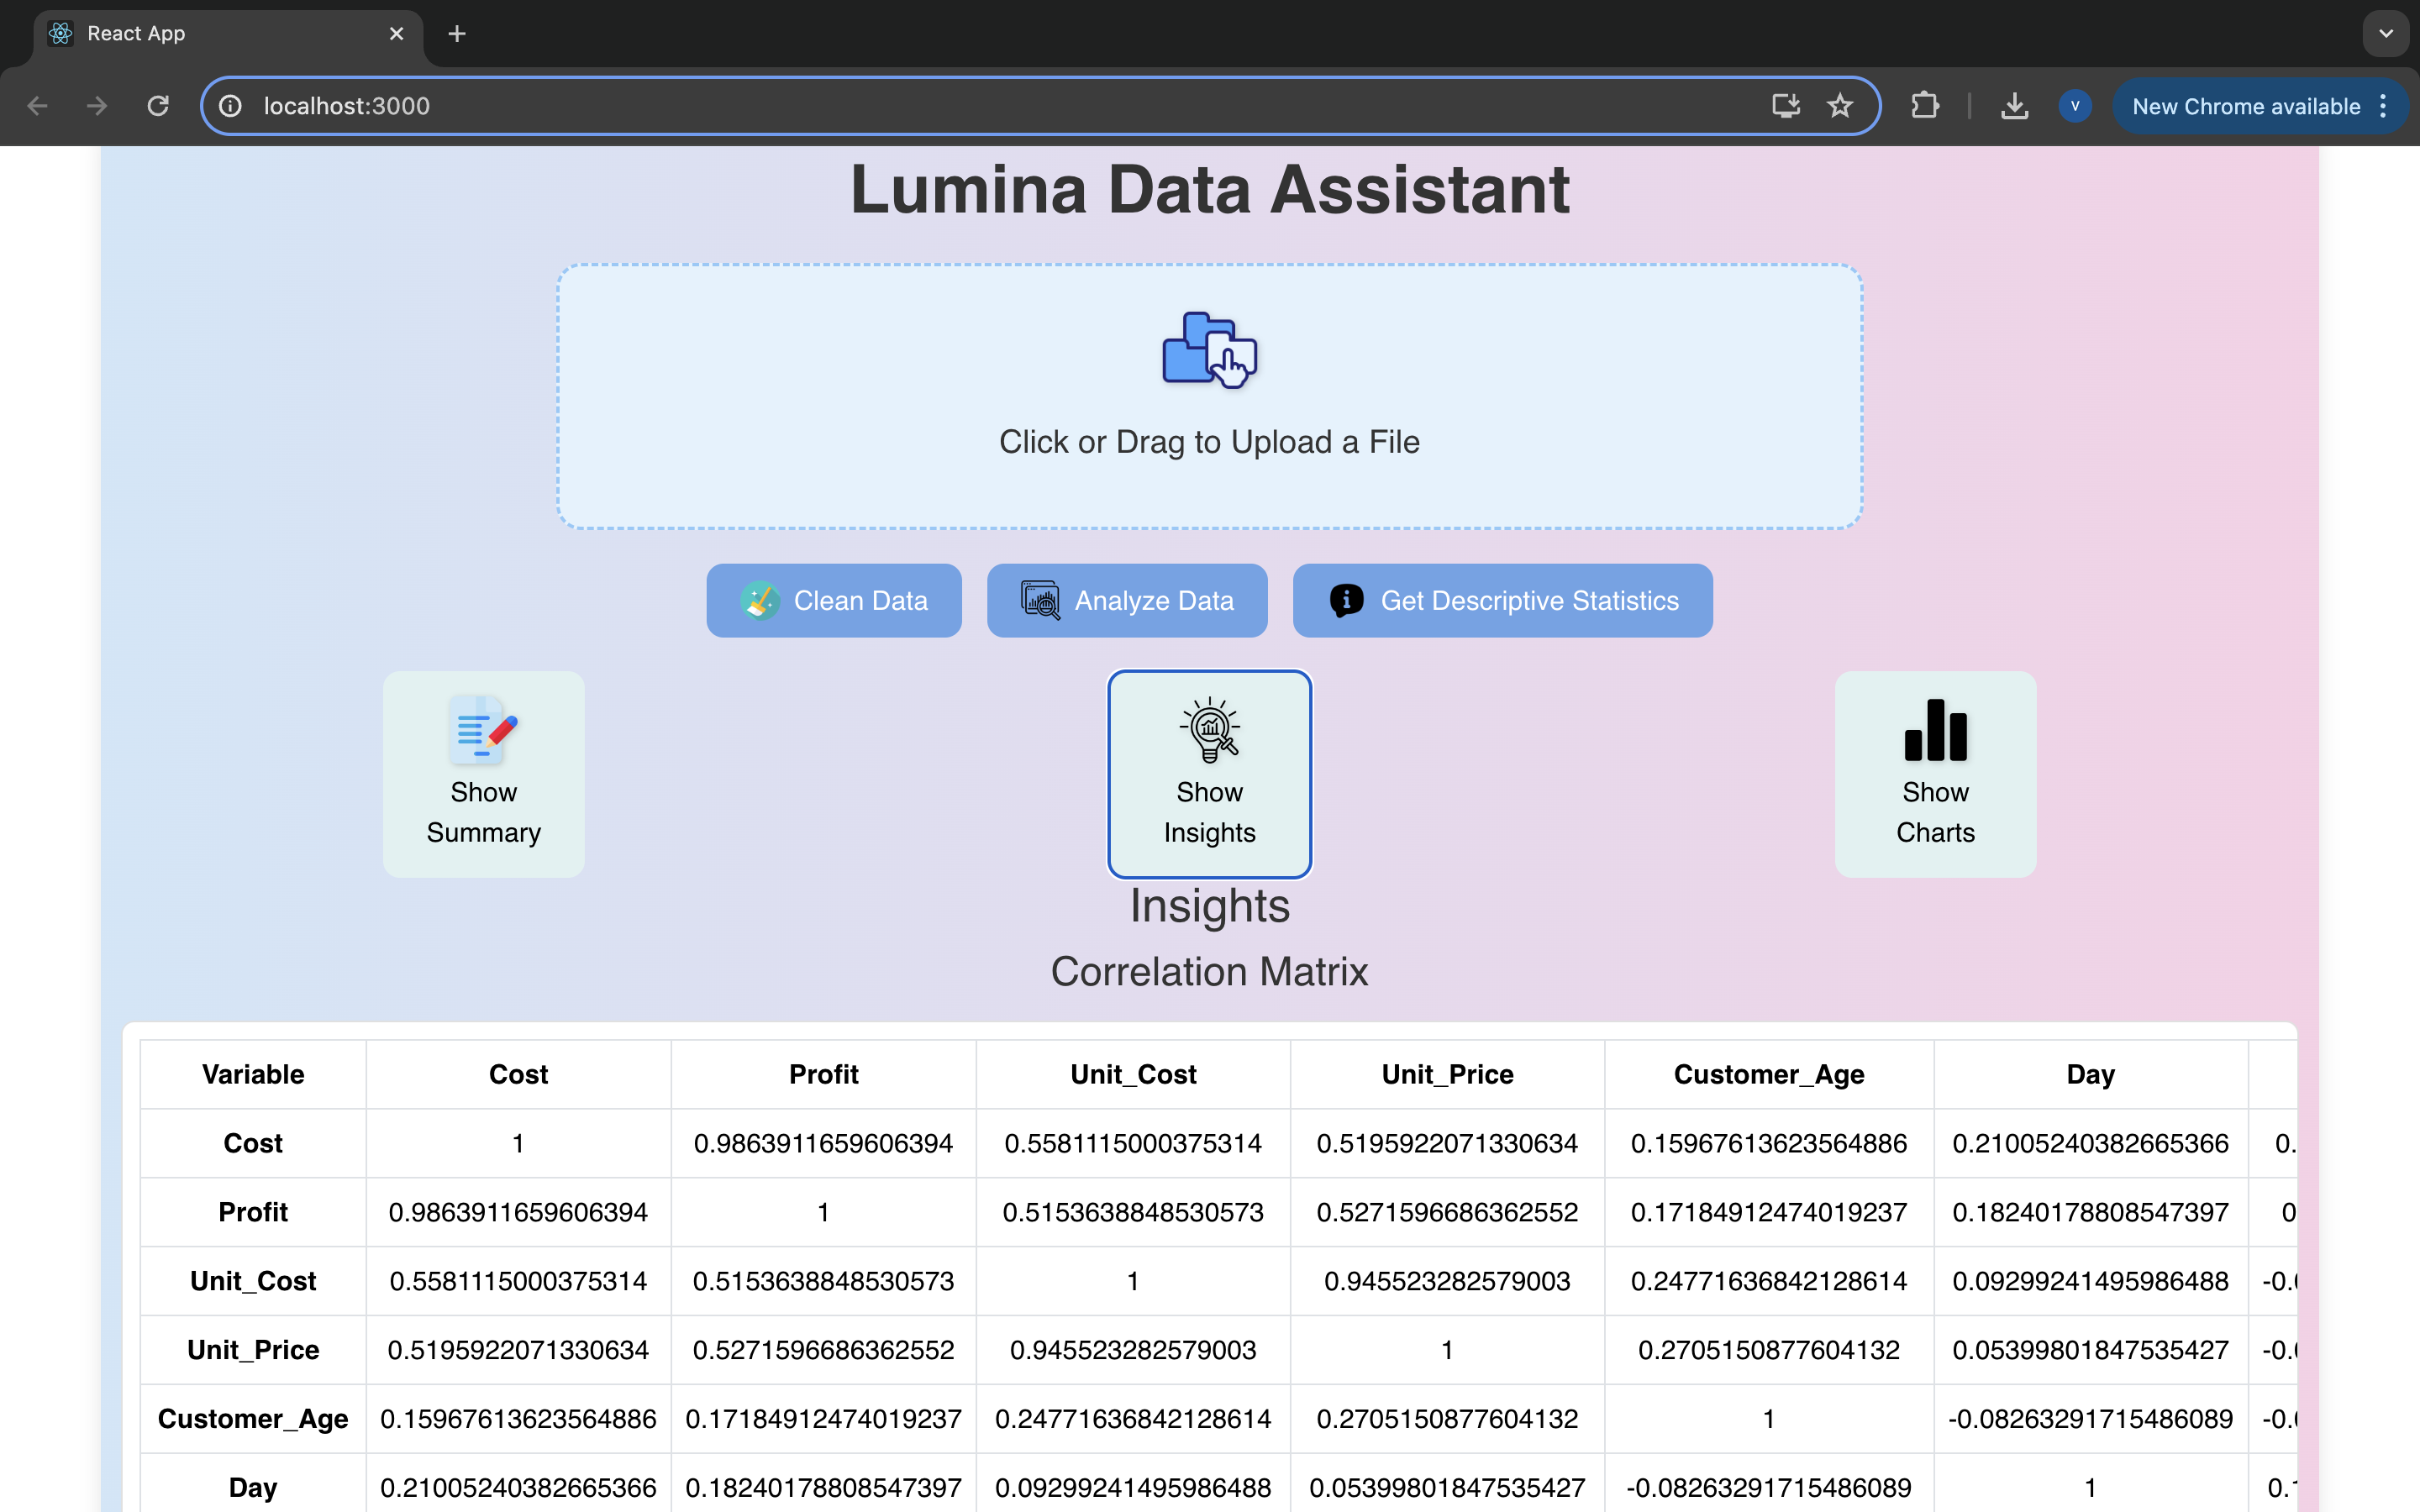Open the Chrome extensions puzzle icon

tap(1924, 106)
